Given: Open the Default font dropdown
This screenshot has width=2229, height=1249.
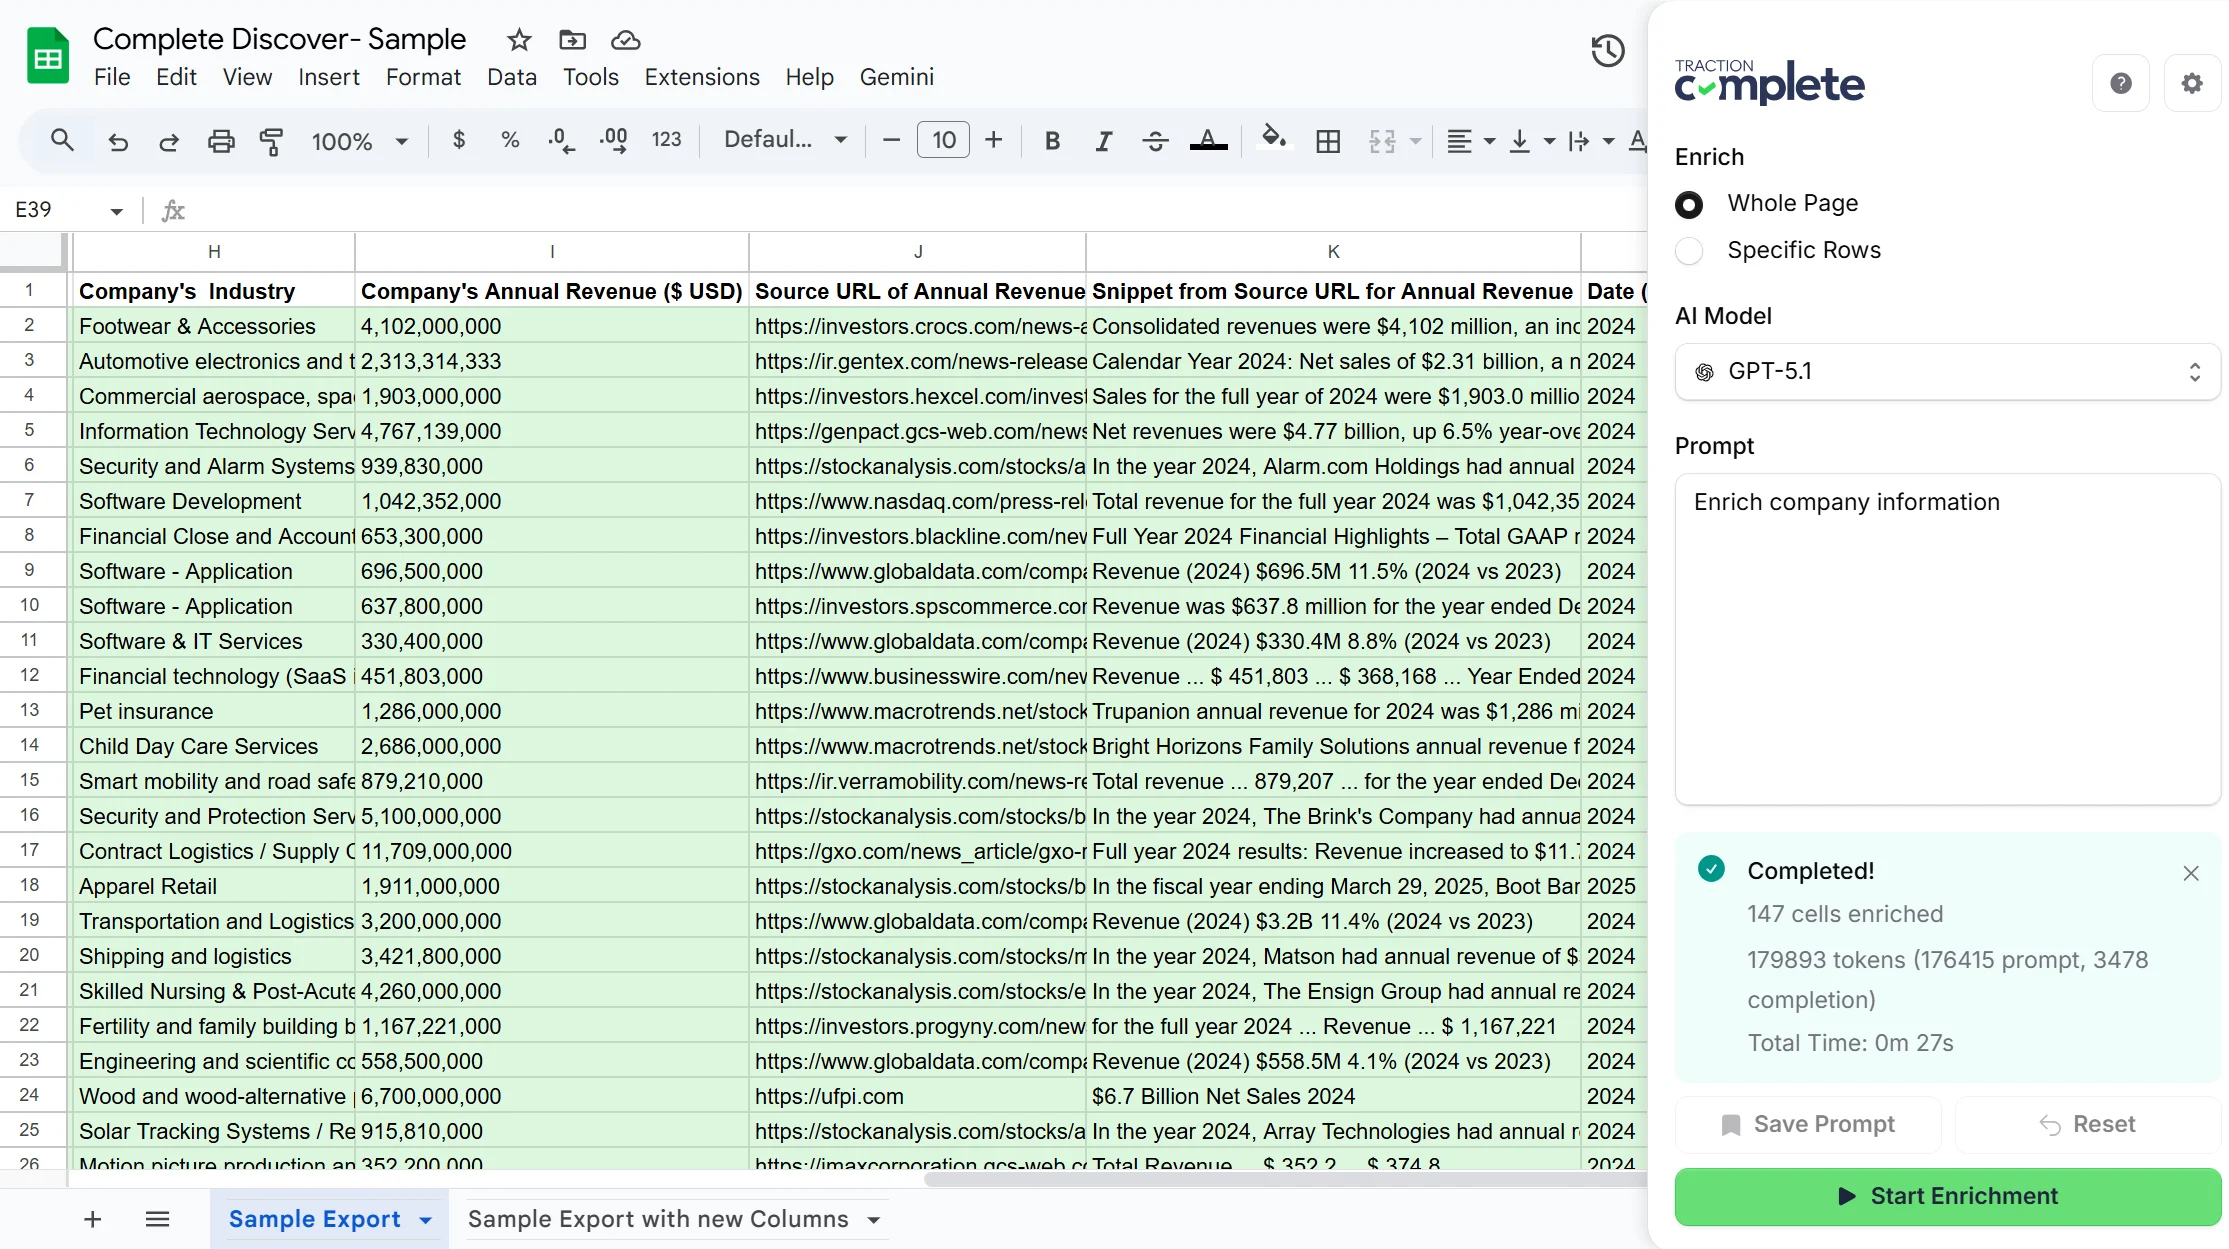Looking at the screenshot, I should (x=785, y=140).
